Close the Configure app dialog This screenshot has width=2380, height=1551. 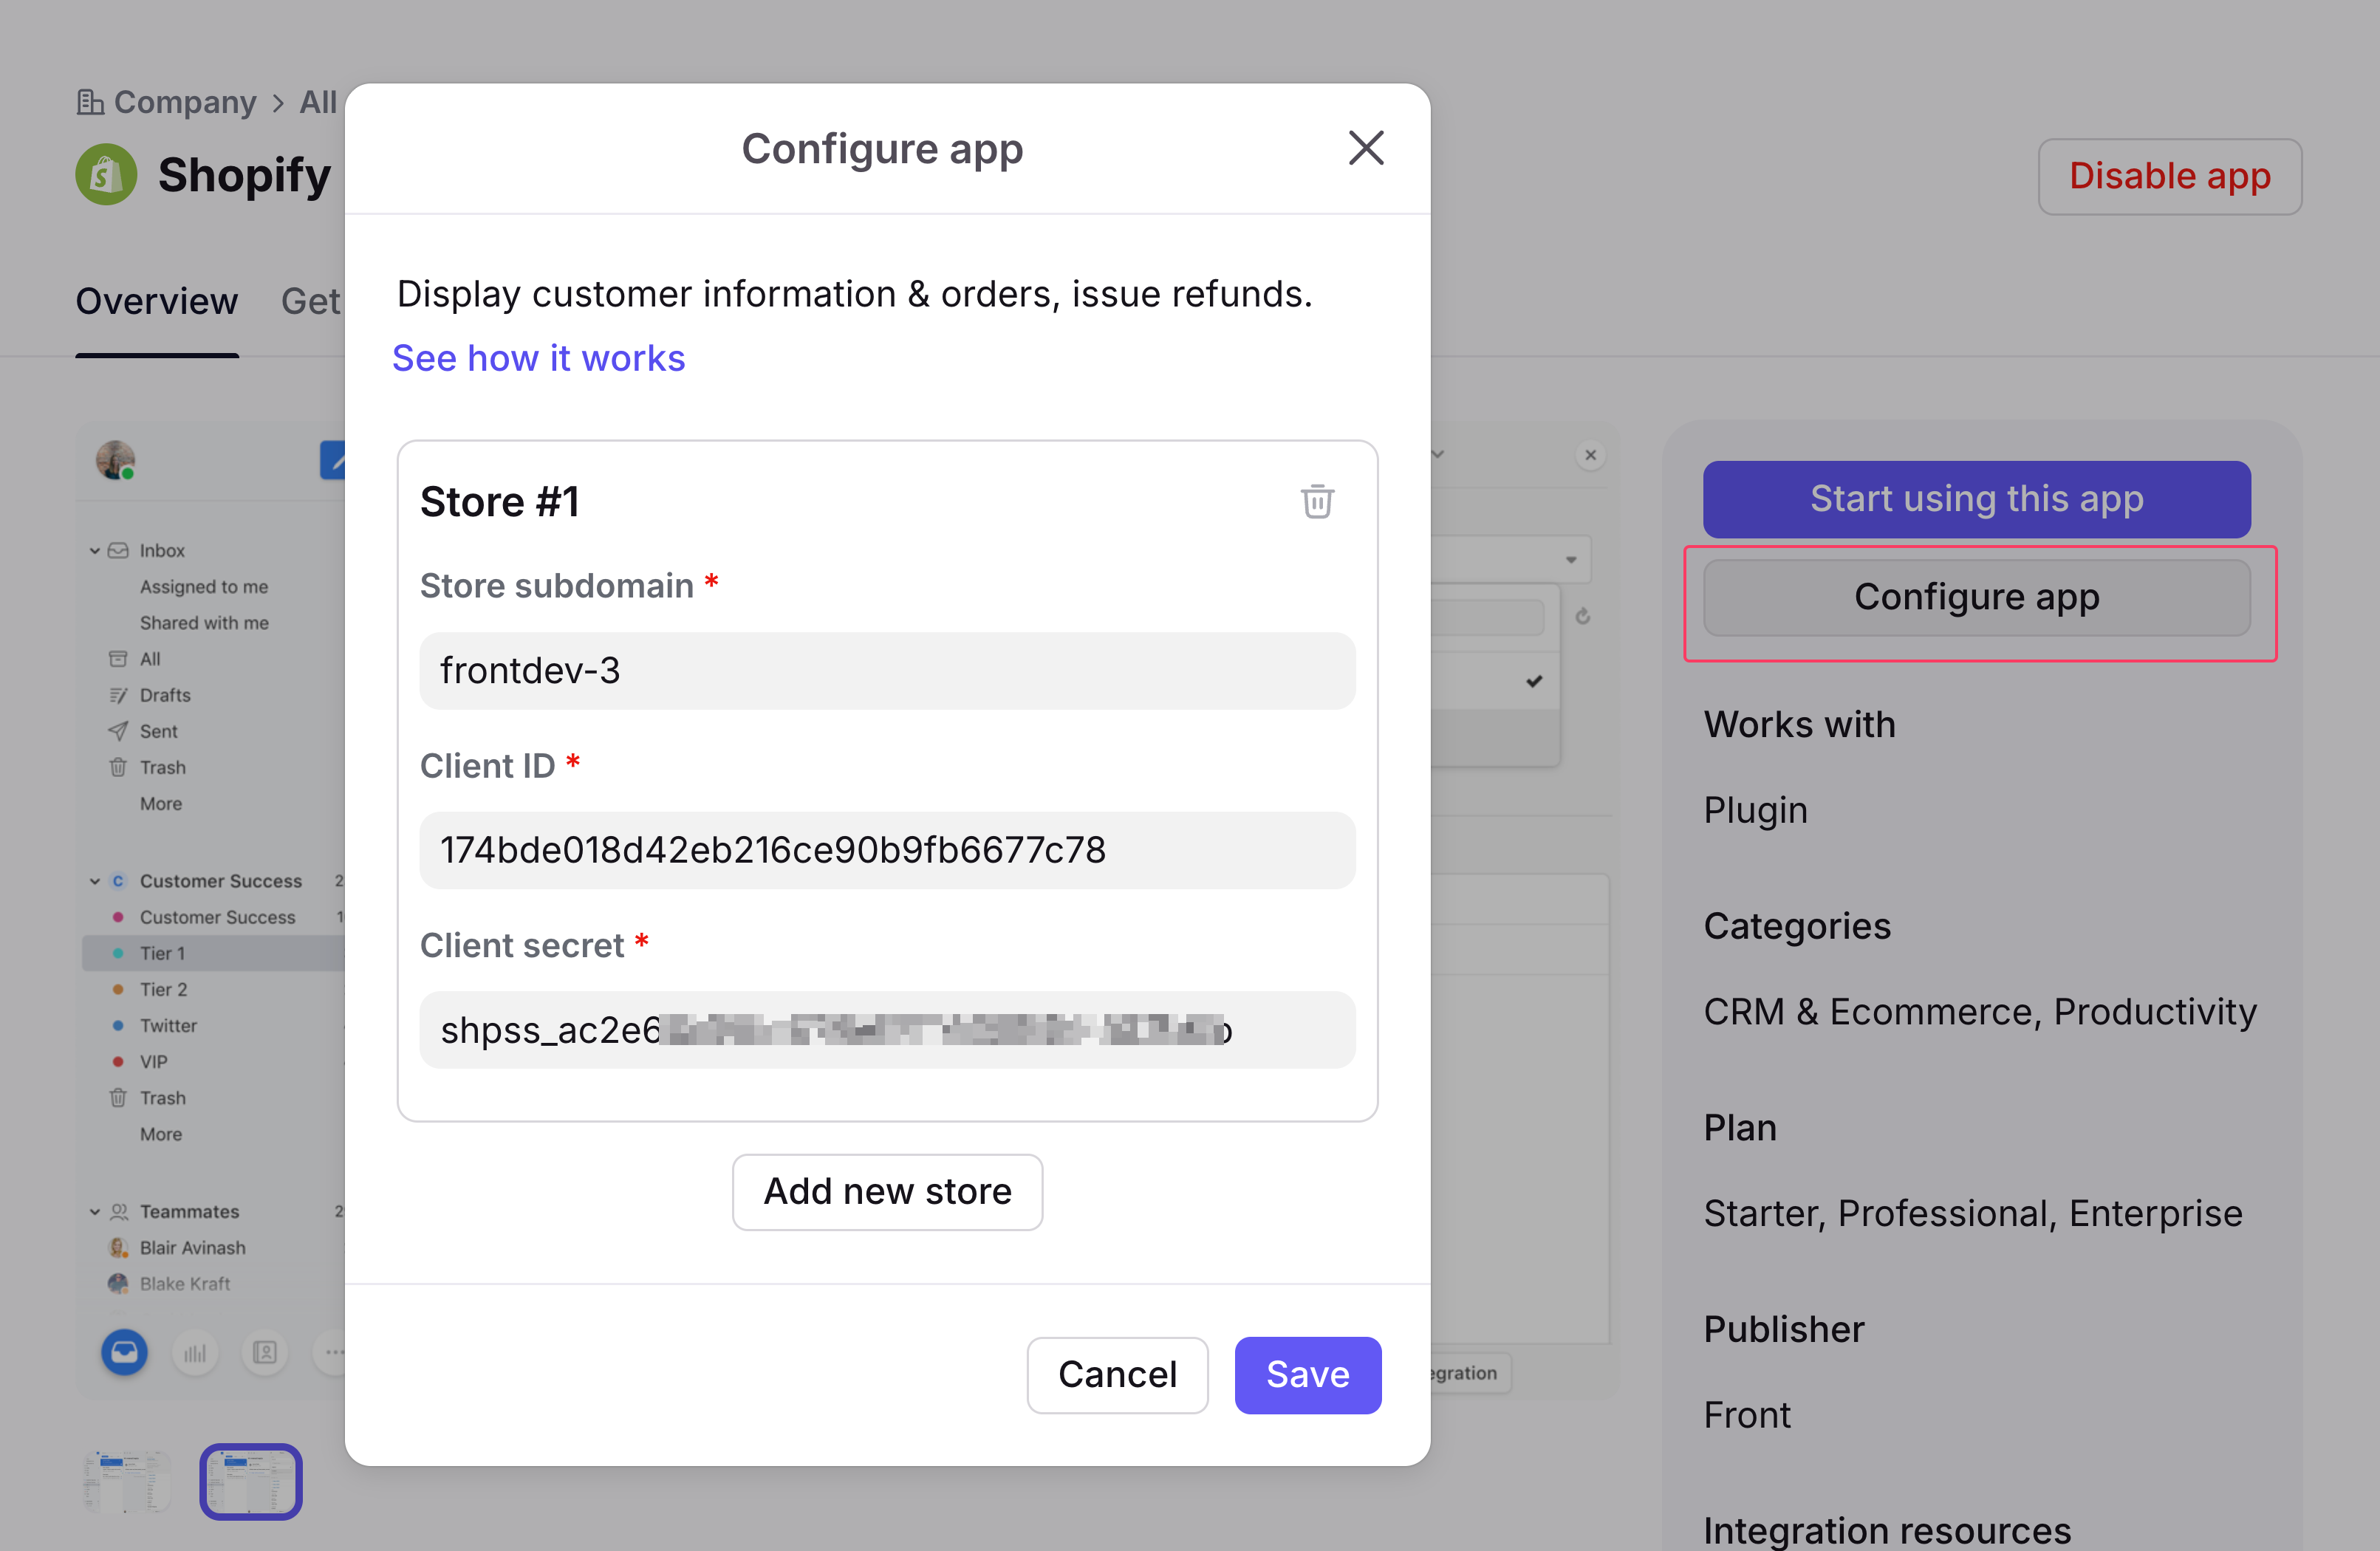point(1365,148)
